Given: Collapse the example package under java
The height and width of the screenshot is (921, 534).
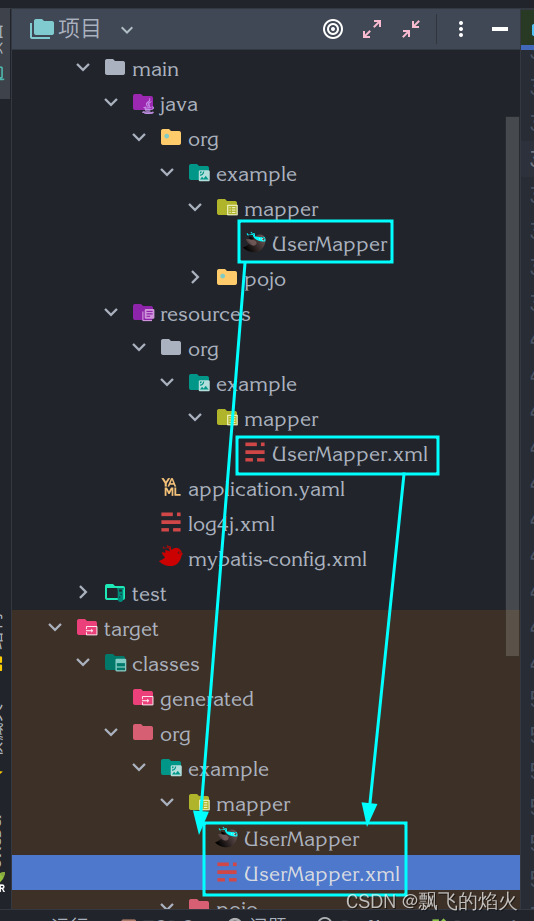Looking at the screenshot, I should (x=167, y=173).
